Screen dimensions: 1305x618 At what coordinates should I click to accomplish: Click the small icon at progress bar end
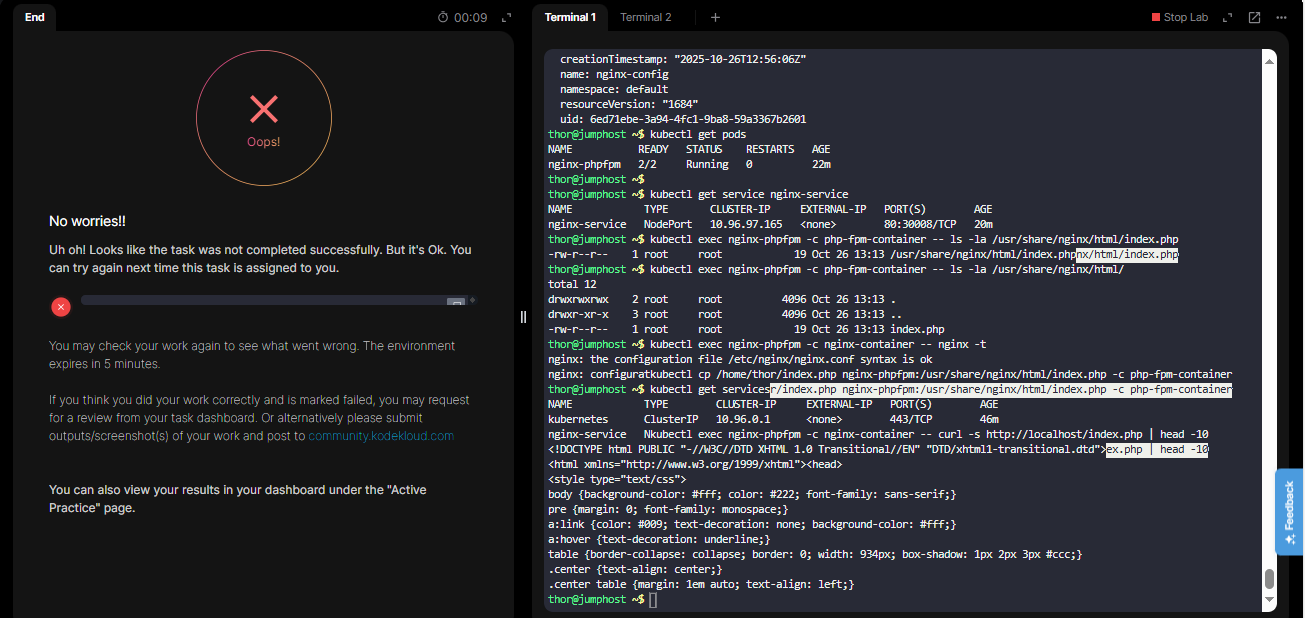(x=456, y=301)
